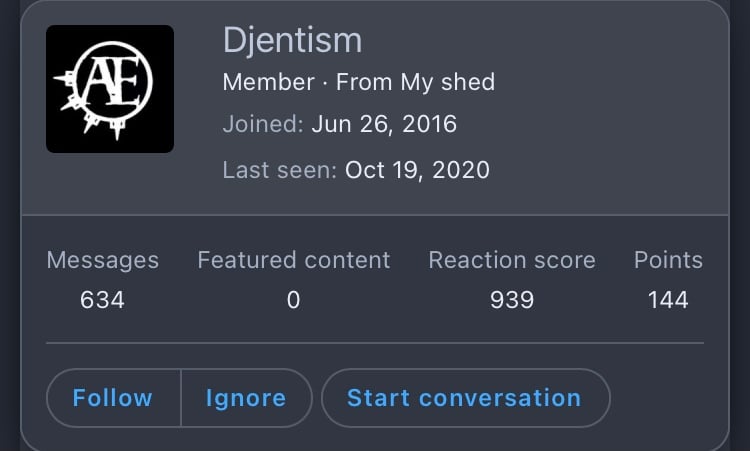Click the Joined label
This screenshot has width=750, height=451.
(263, 124)
